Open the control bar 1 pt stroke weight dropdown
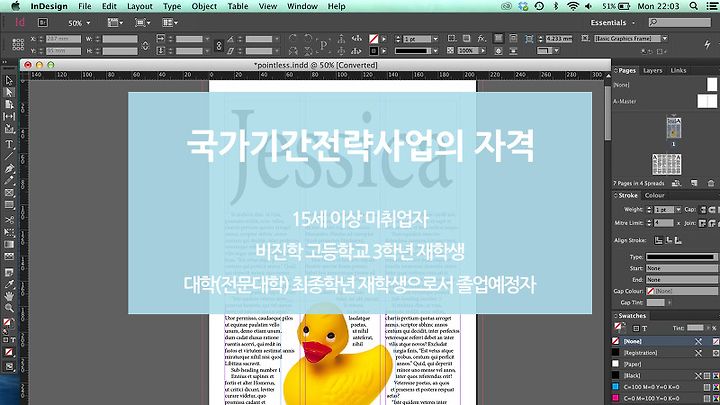 [435, 39]
